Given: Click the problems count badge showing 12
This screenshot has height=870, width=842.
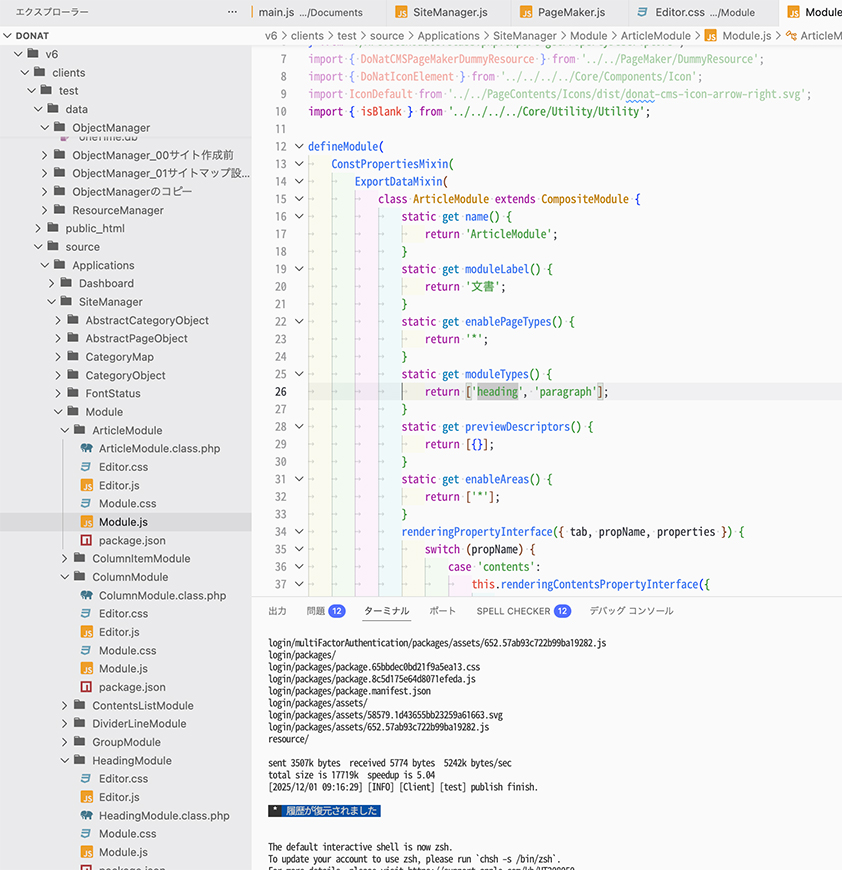Looking at the screenshot, I should coord(337,611).
